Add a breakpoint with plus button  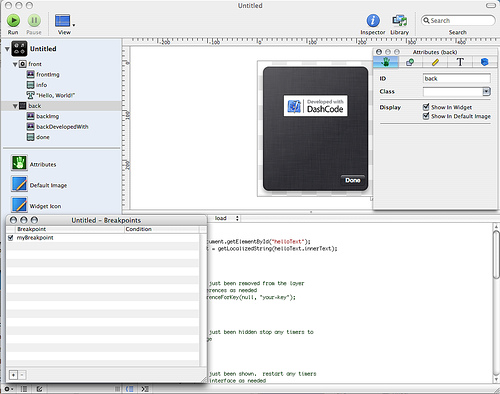pyautogui.click(x=13, y=375)
